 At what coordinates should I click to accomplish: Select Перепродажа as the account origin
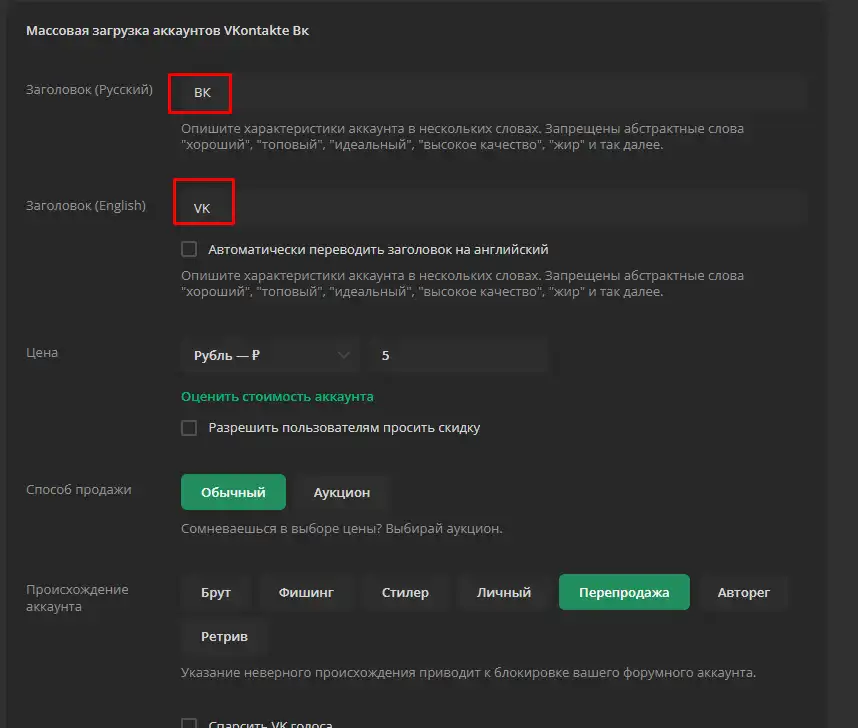(x=624, y=592)
